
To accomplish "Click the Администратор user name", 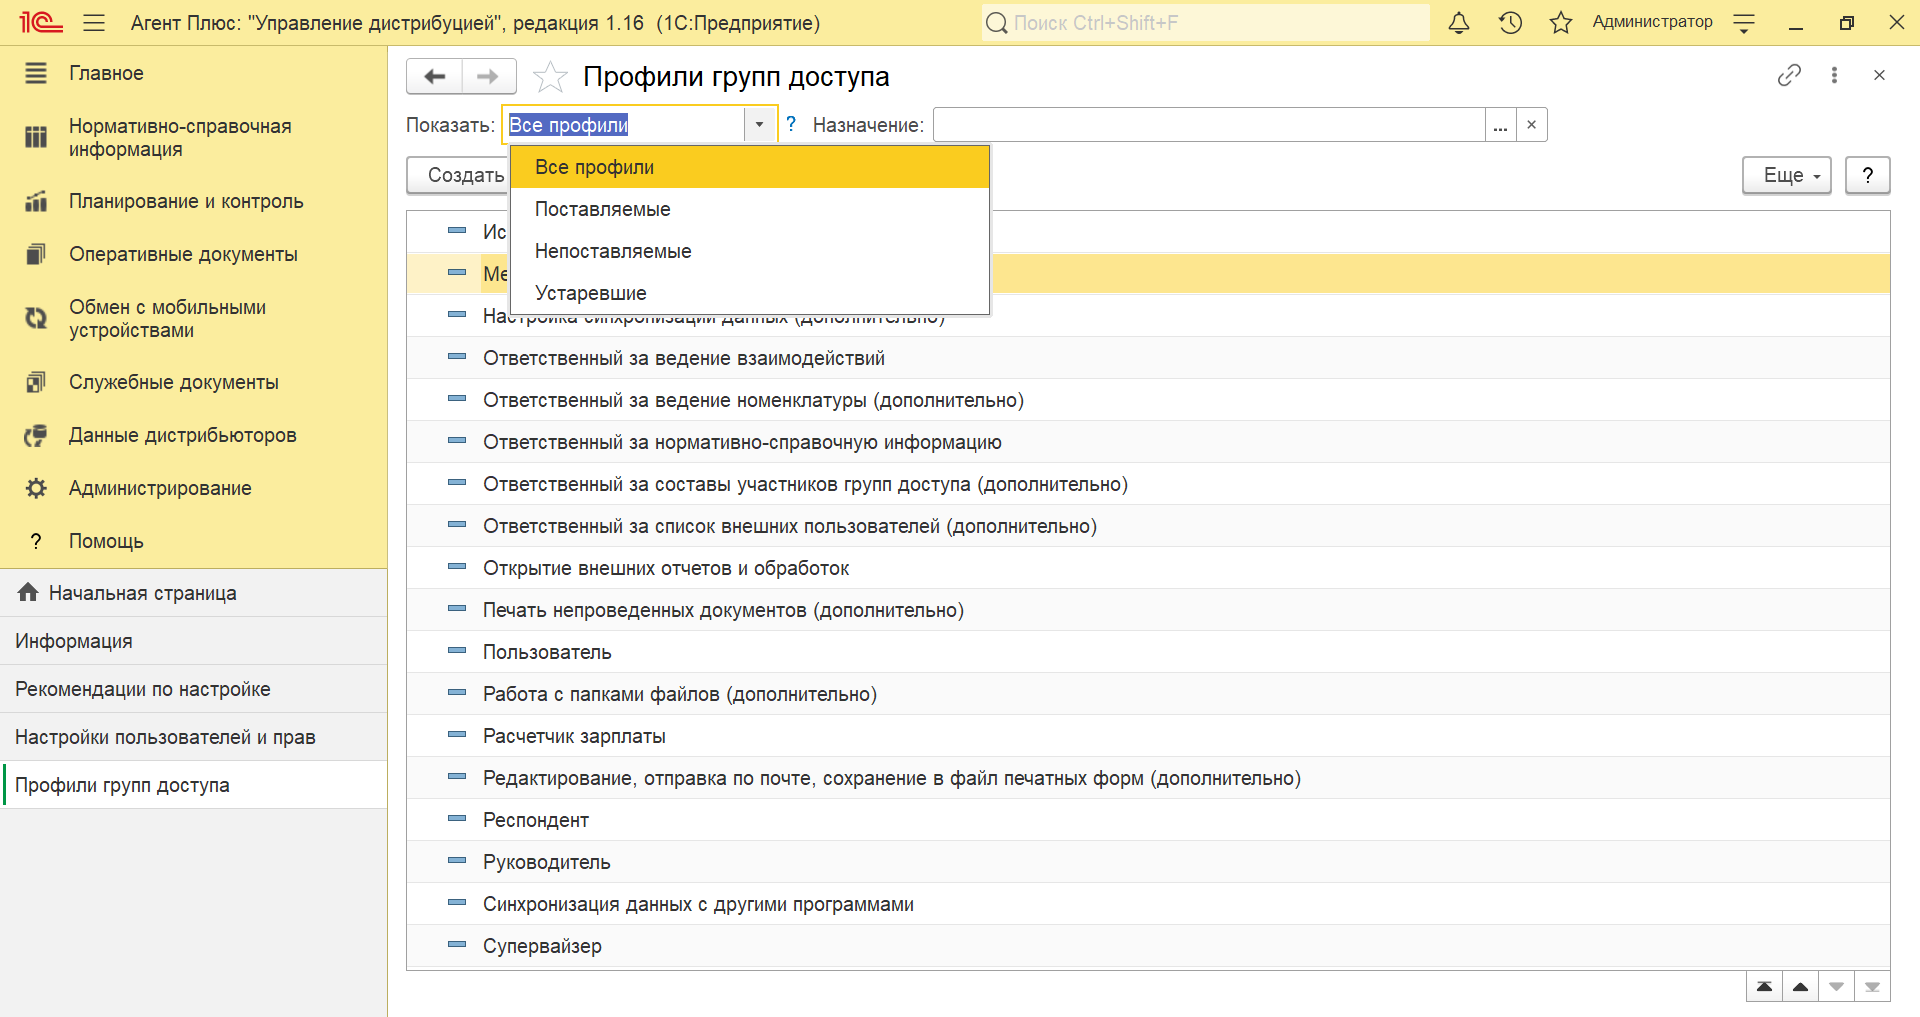I will [x=1652, y=22].
